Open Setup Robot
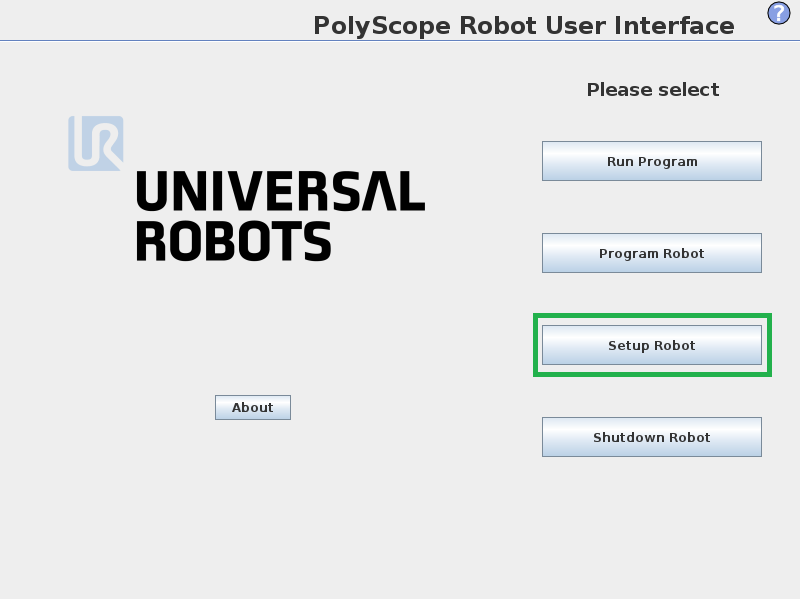 pyautogui.click(x=651, y=344)
